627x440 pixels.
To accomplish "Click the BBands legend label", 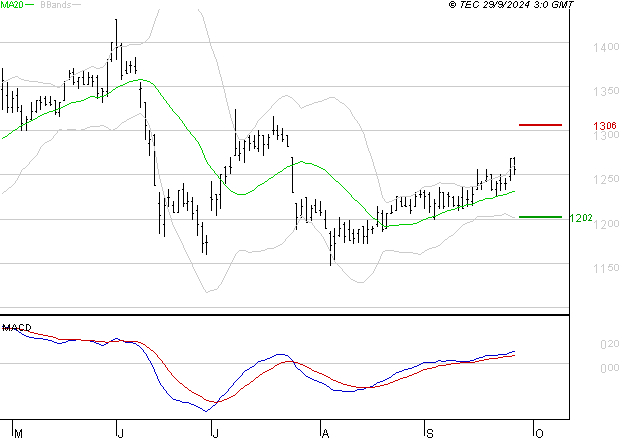I will (56, 4).
